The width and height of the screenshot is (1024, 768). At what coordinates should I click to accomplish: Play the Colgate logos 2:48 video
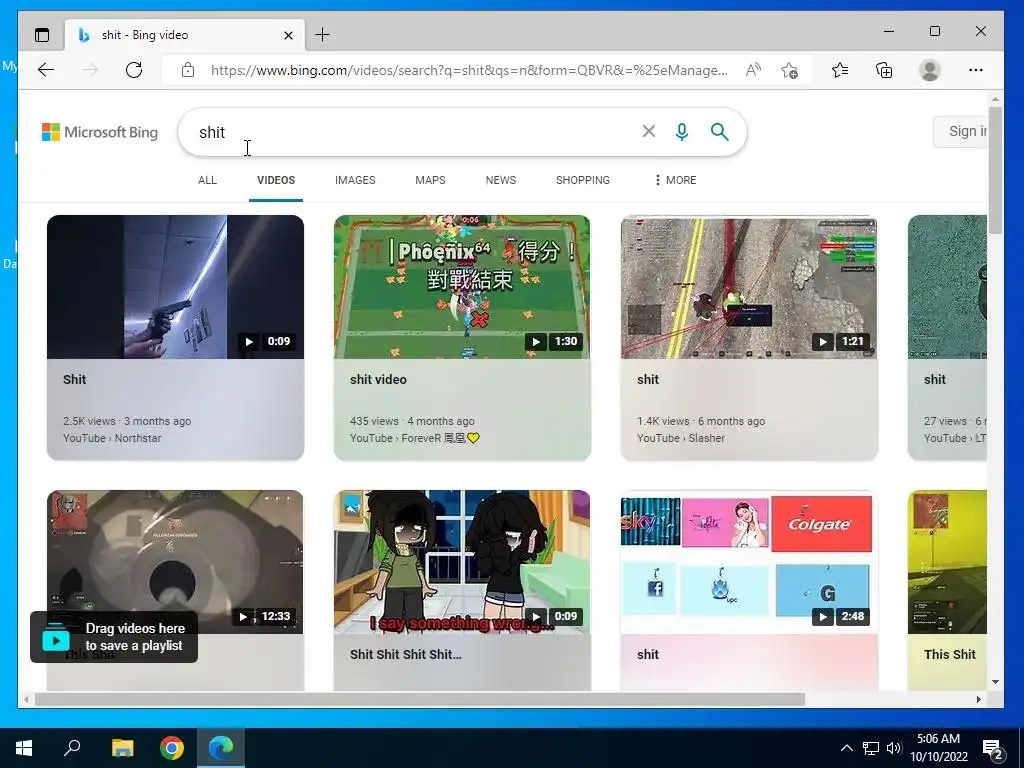(x=749, y=562)
